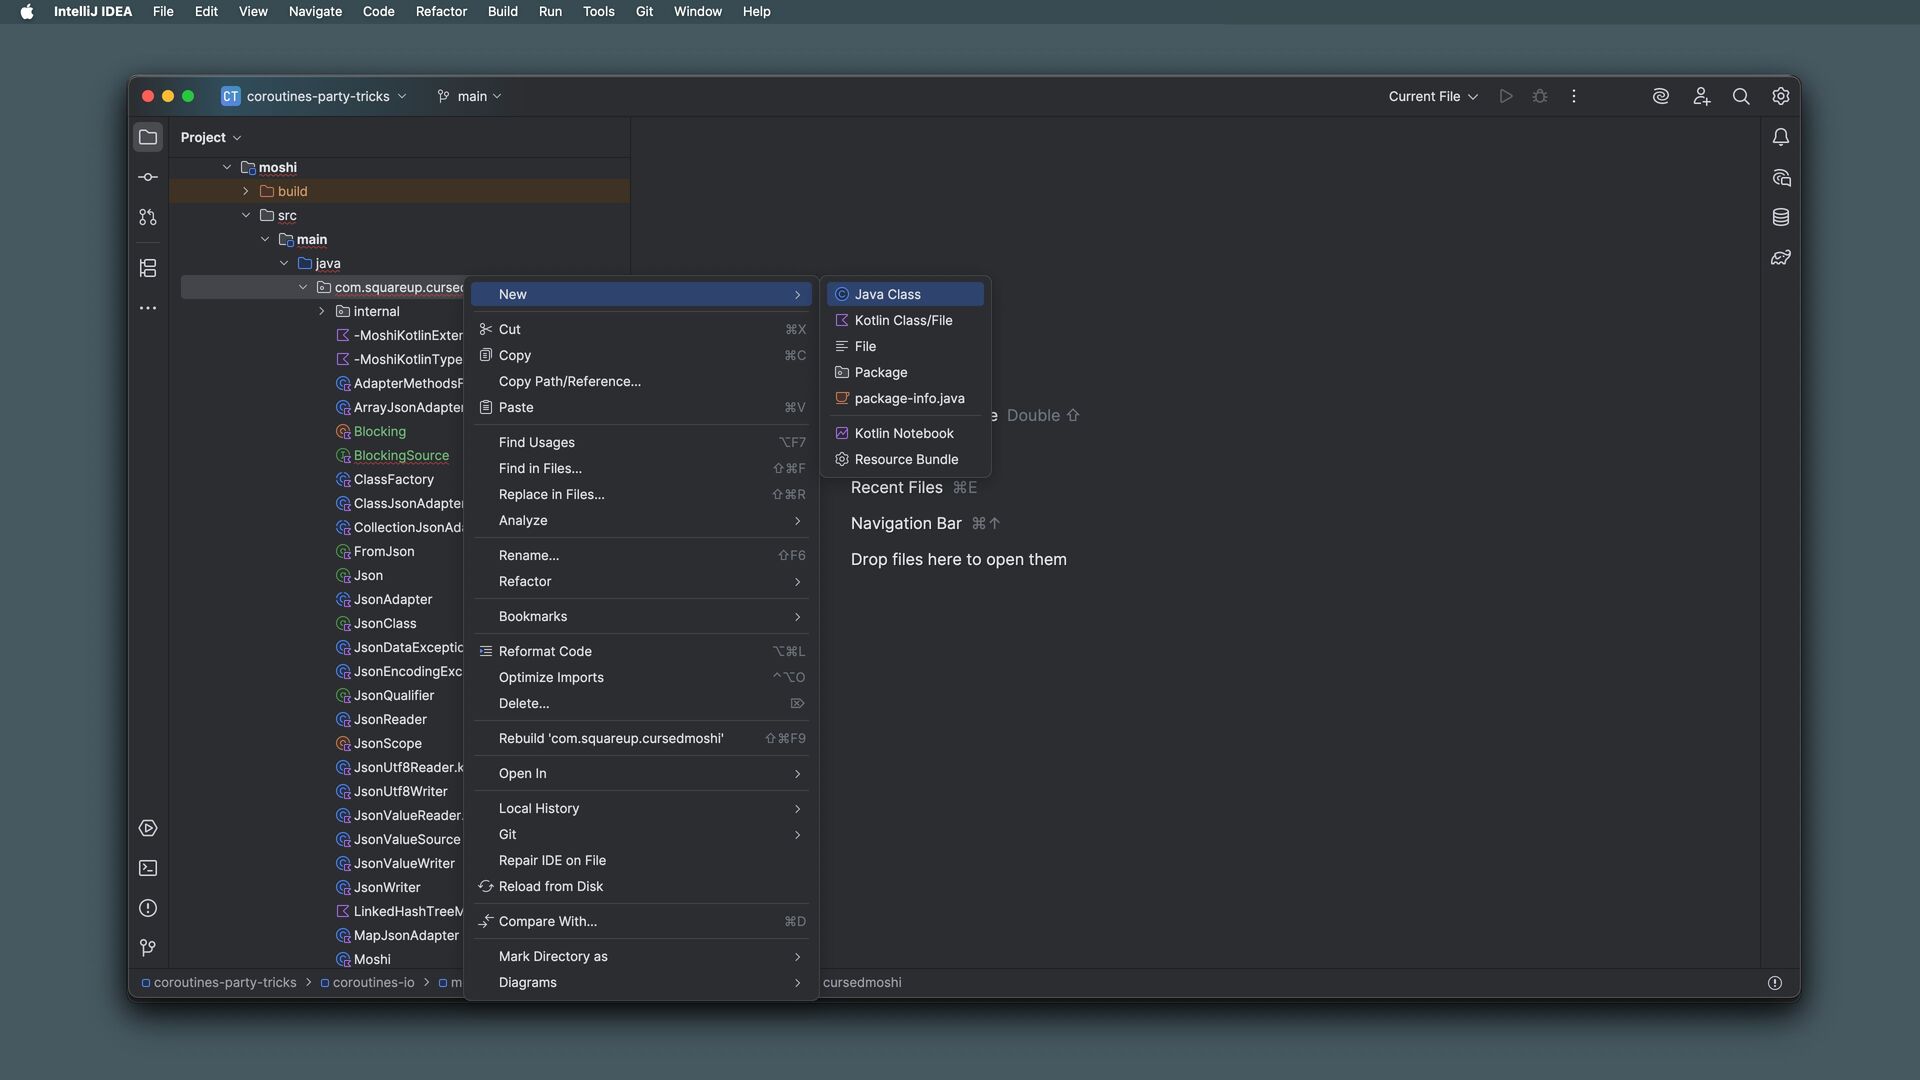Expand the build folder node
Image resolution: width=1920 pixels, height=1080 pixels.
(246, 192)
